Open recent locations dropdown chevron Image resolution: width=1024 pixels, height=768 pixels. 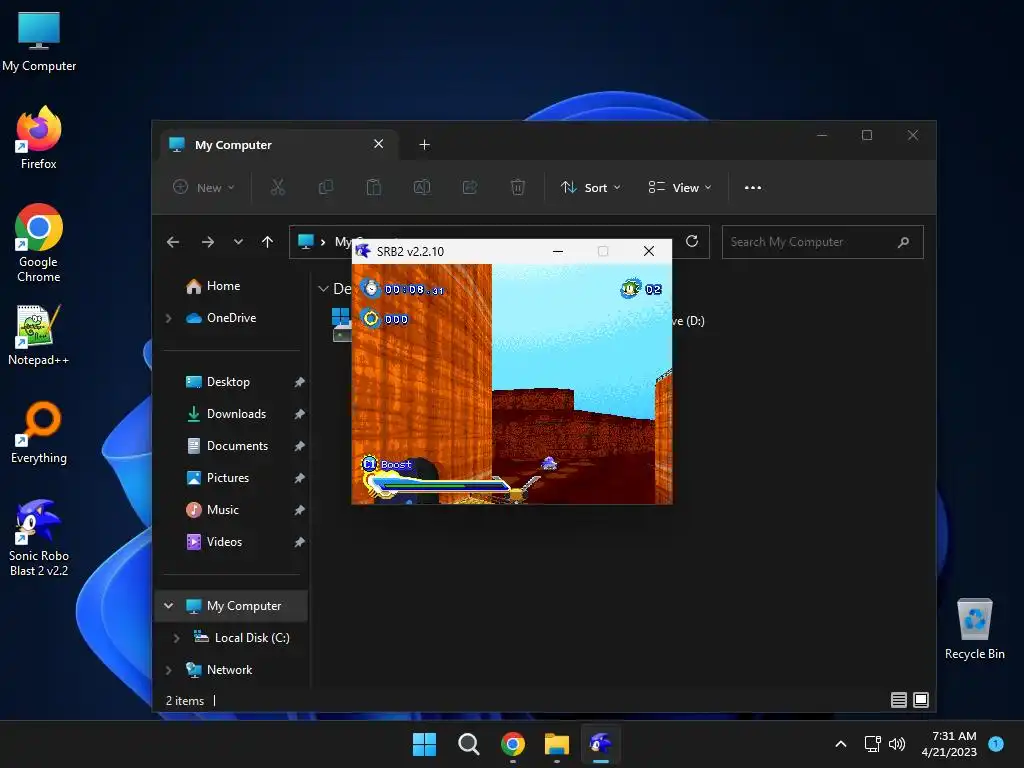click(x=238, y=242)
